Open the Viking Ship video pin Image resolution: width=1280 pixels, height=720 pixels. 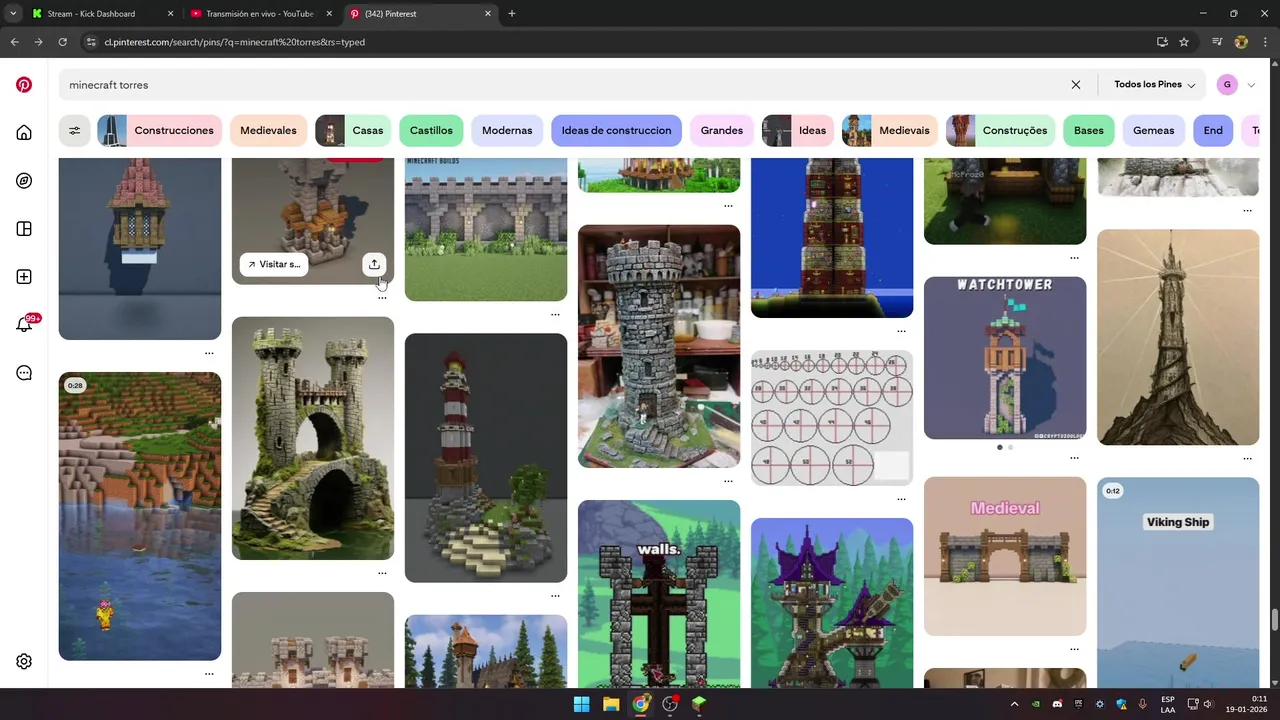click(x=1178, y=583)
